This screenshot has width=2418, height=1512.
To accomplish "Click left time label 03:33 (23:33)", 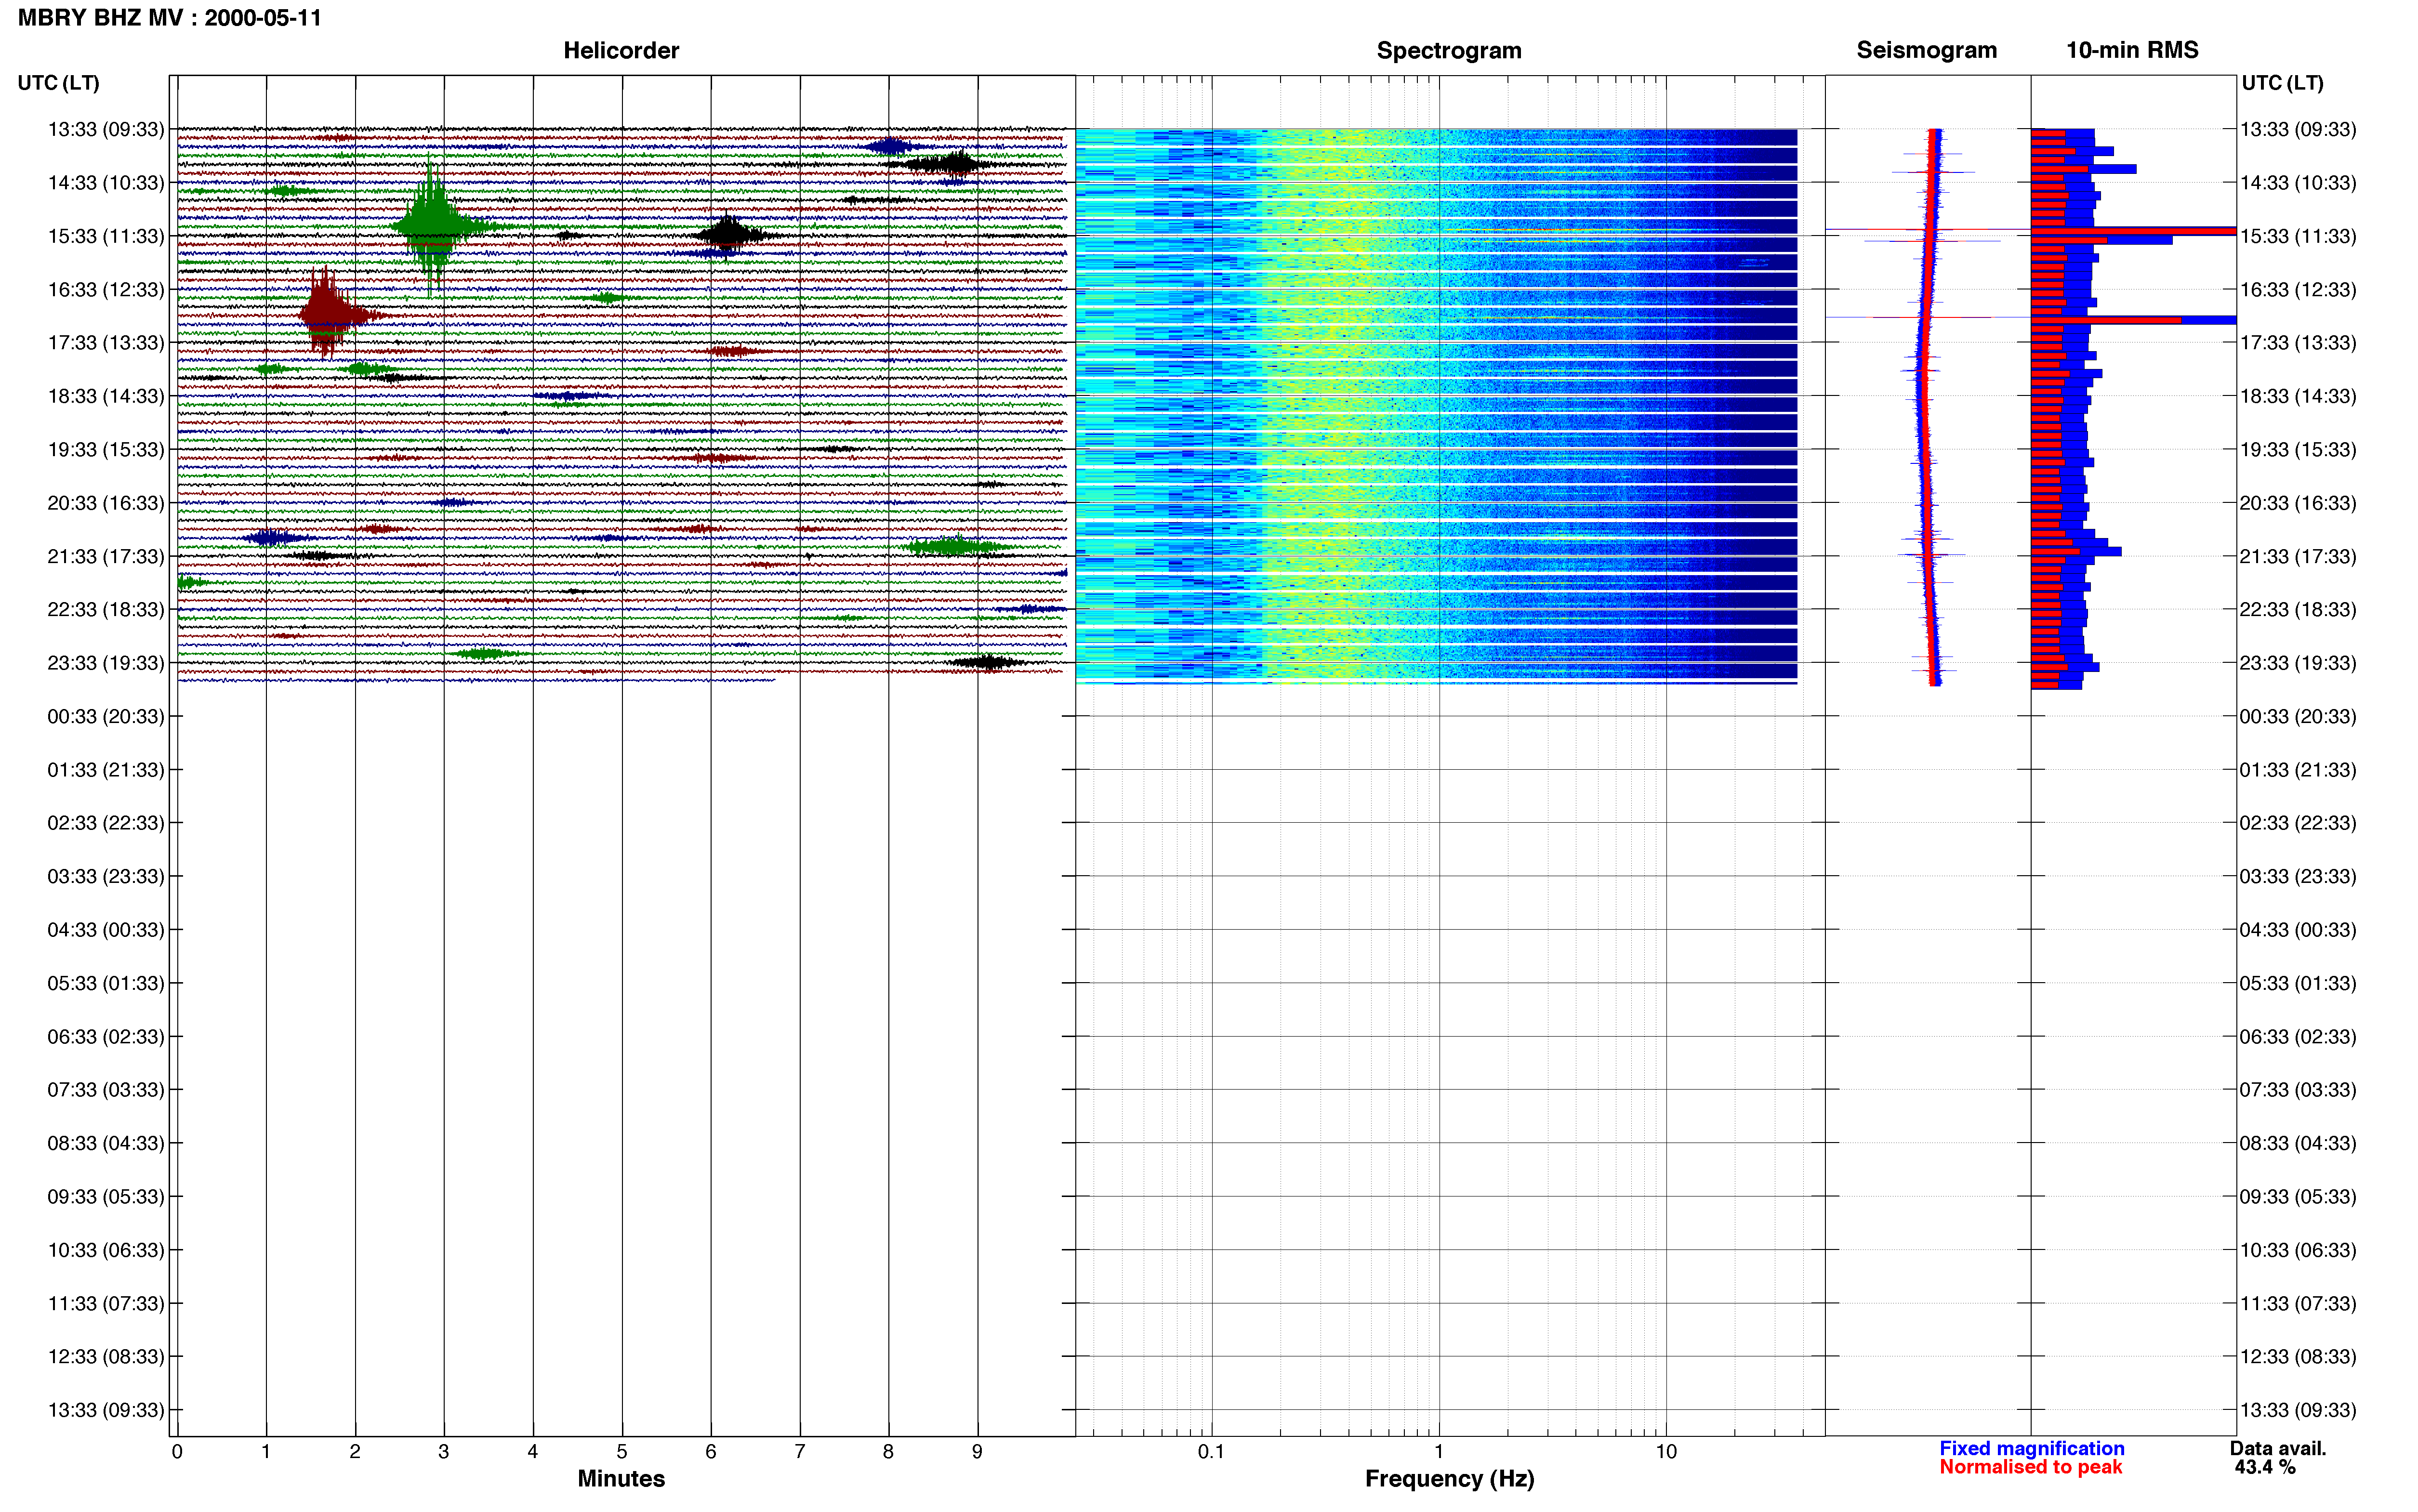I will pyautogui.click(x=106, y=876).
